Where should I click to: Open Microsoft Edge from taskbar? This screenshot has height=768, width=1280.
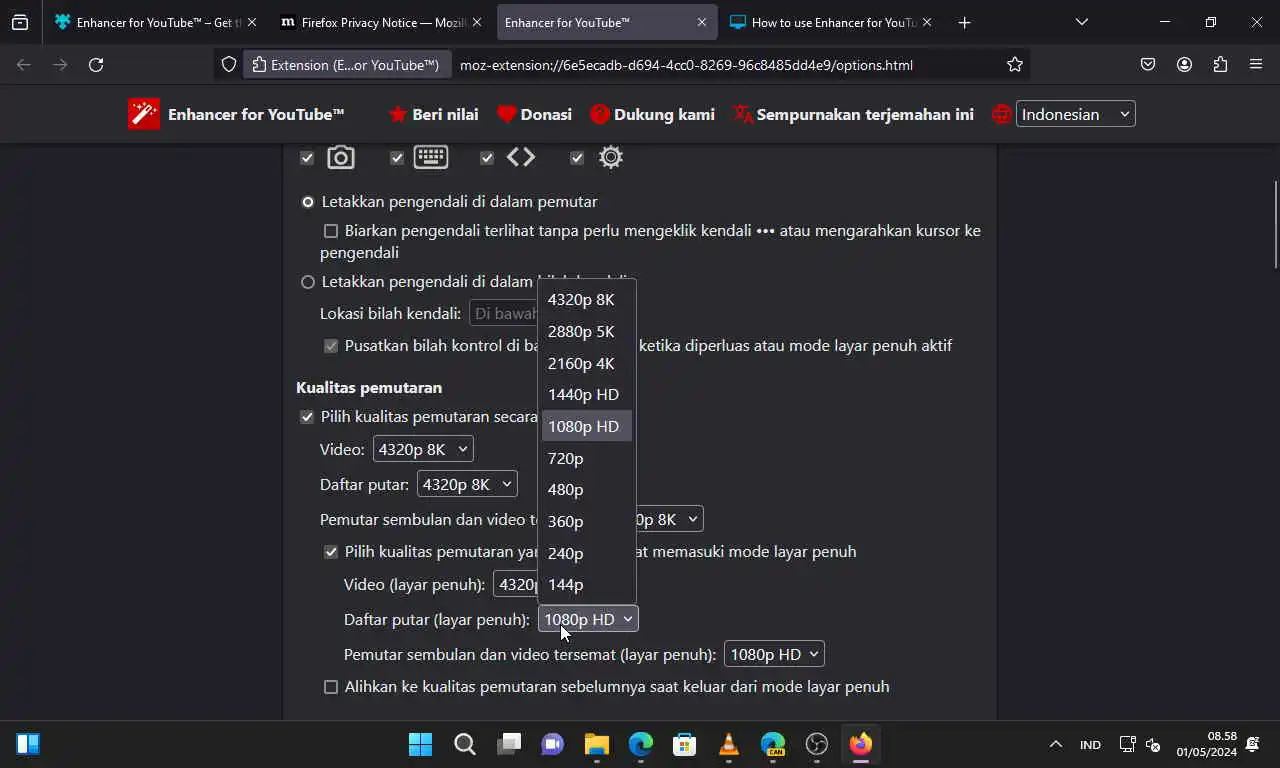[641, 744]
